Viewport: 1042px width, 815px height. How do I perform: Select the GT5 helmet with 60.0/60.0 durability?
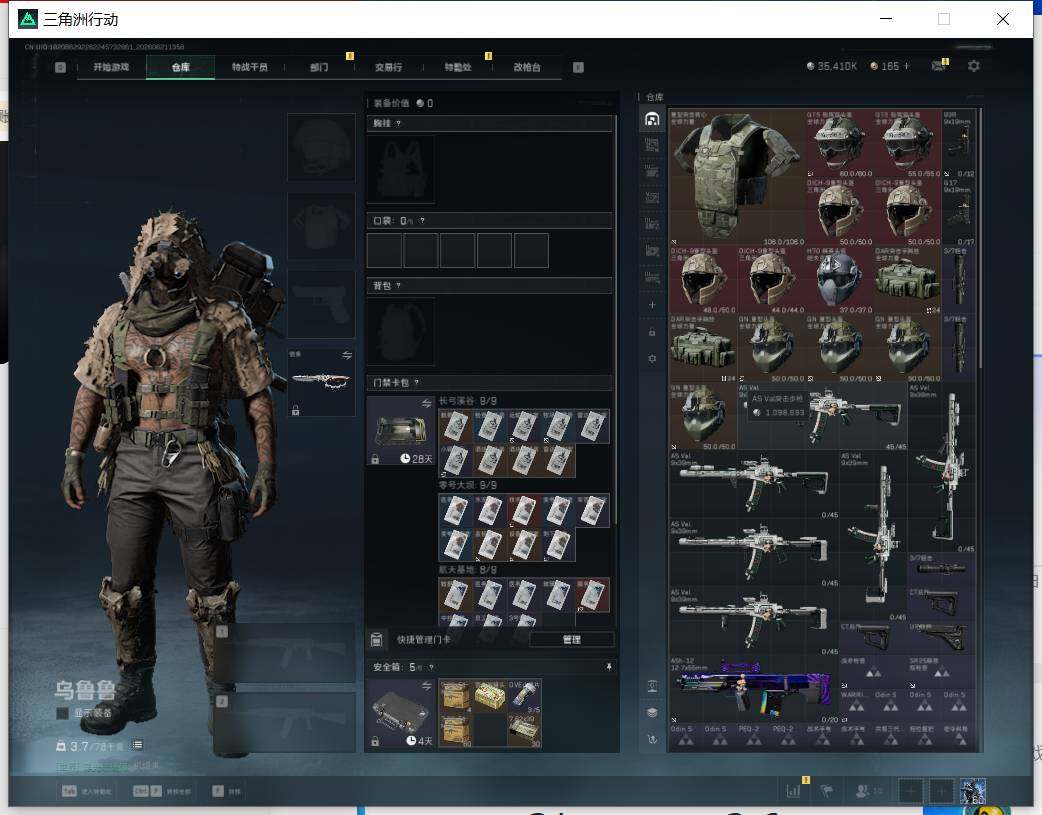pos(839,144)
